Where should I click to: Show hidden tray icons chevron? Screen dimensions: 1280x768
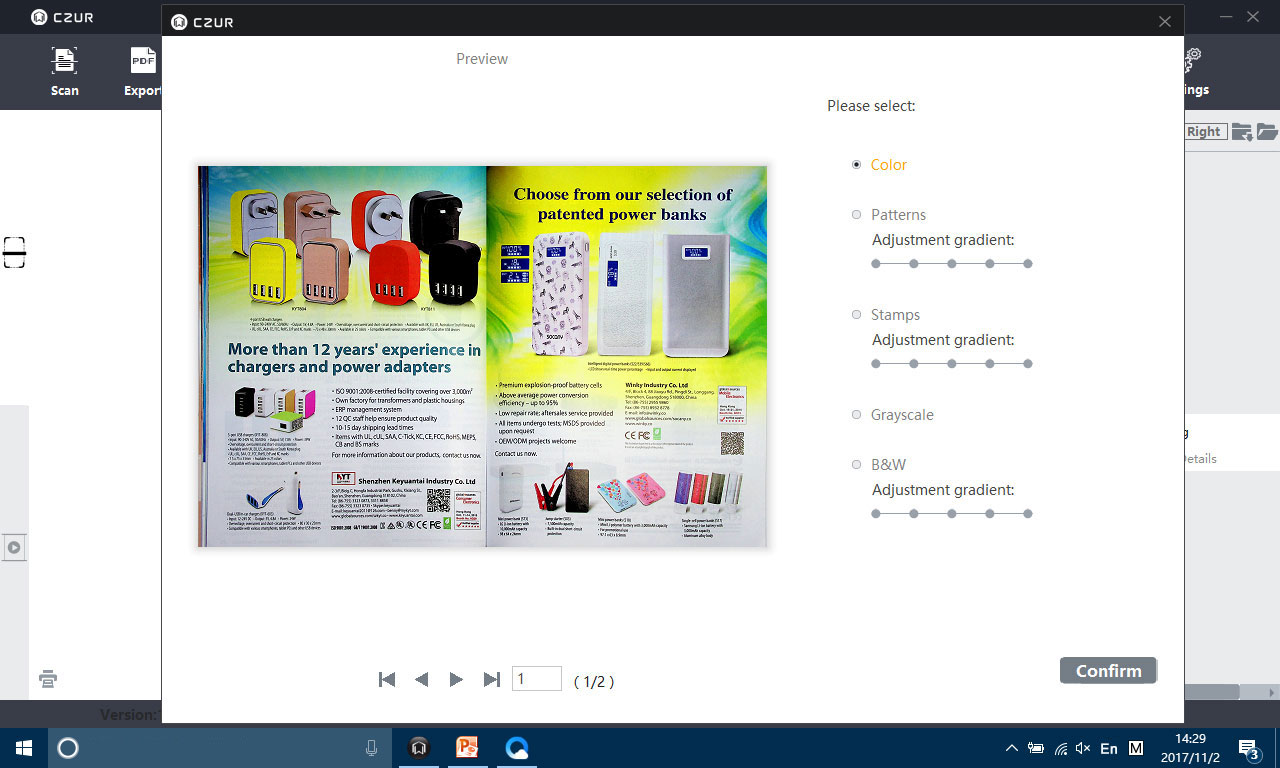[1011, 748]
